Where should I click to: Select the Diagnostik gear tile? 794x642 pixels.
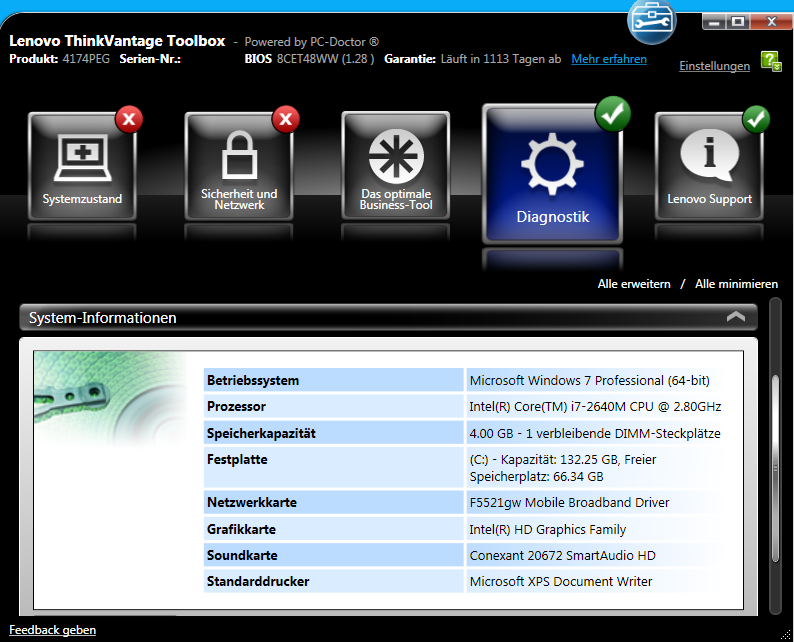[x=552, y=174]
